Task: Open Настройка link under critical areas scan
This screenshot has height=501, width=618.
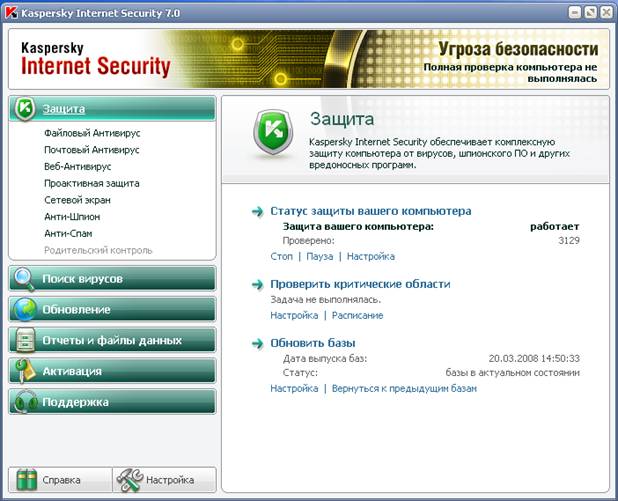Action: coord(294,316)
